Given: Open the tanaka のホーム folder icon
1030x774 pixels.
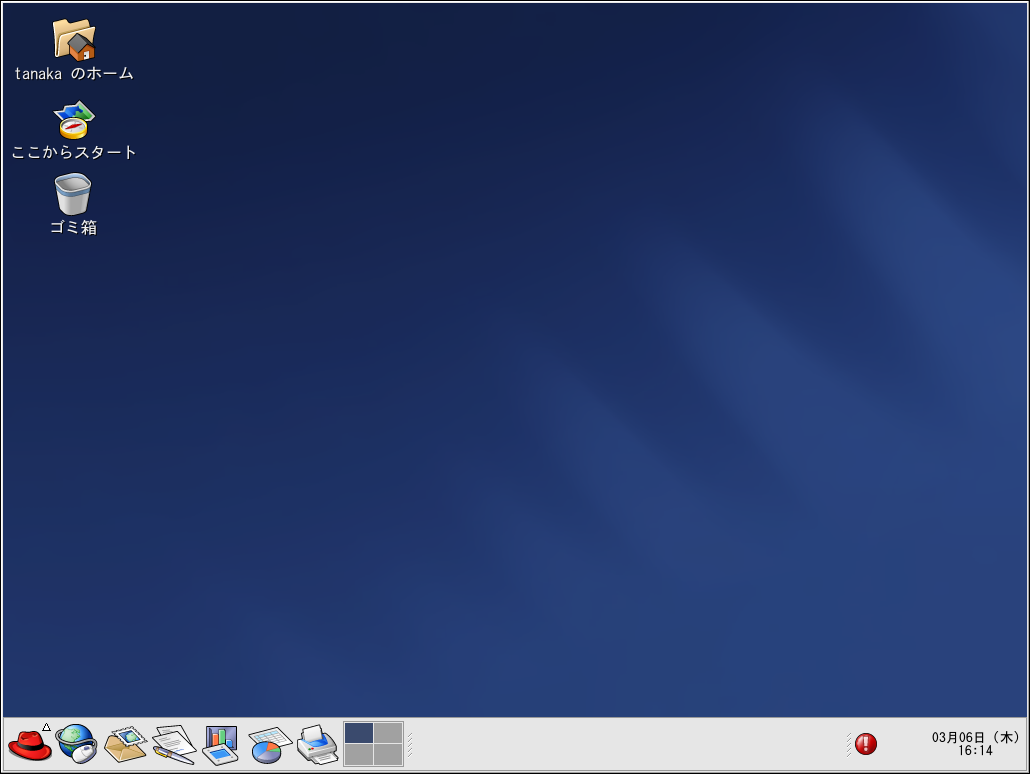Looking at the screenshot, I should pos(73,40).
